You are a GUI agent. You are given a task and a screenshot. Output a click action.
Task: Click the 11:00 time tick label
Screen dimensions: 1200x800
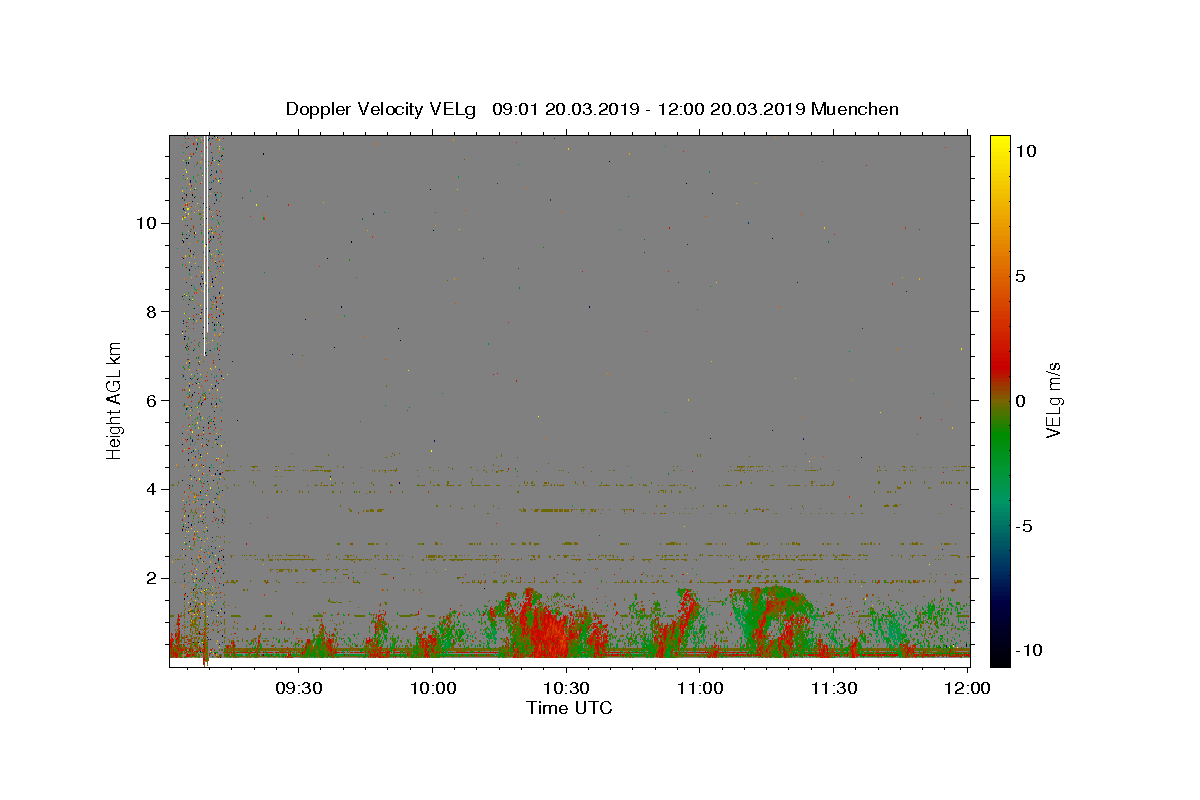point(700,688)
